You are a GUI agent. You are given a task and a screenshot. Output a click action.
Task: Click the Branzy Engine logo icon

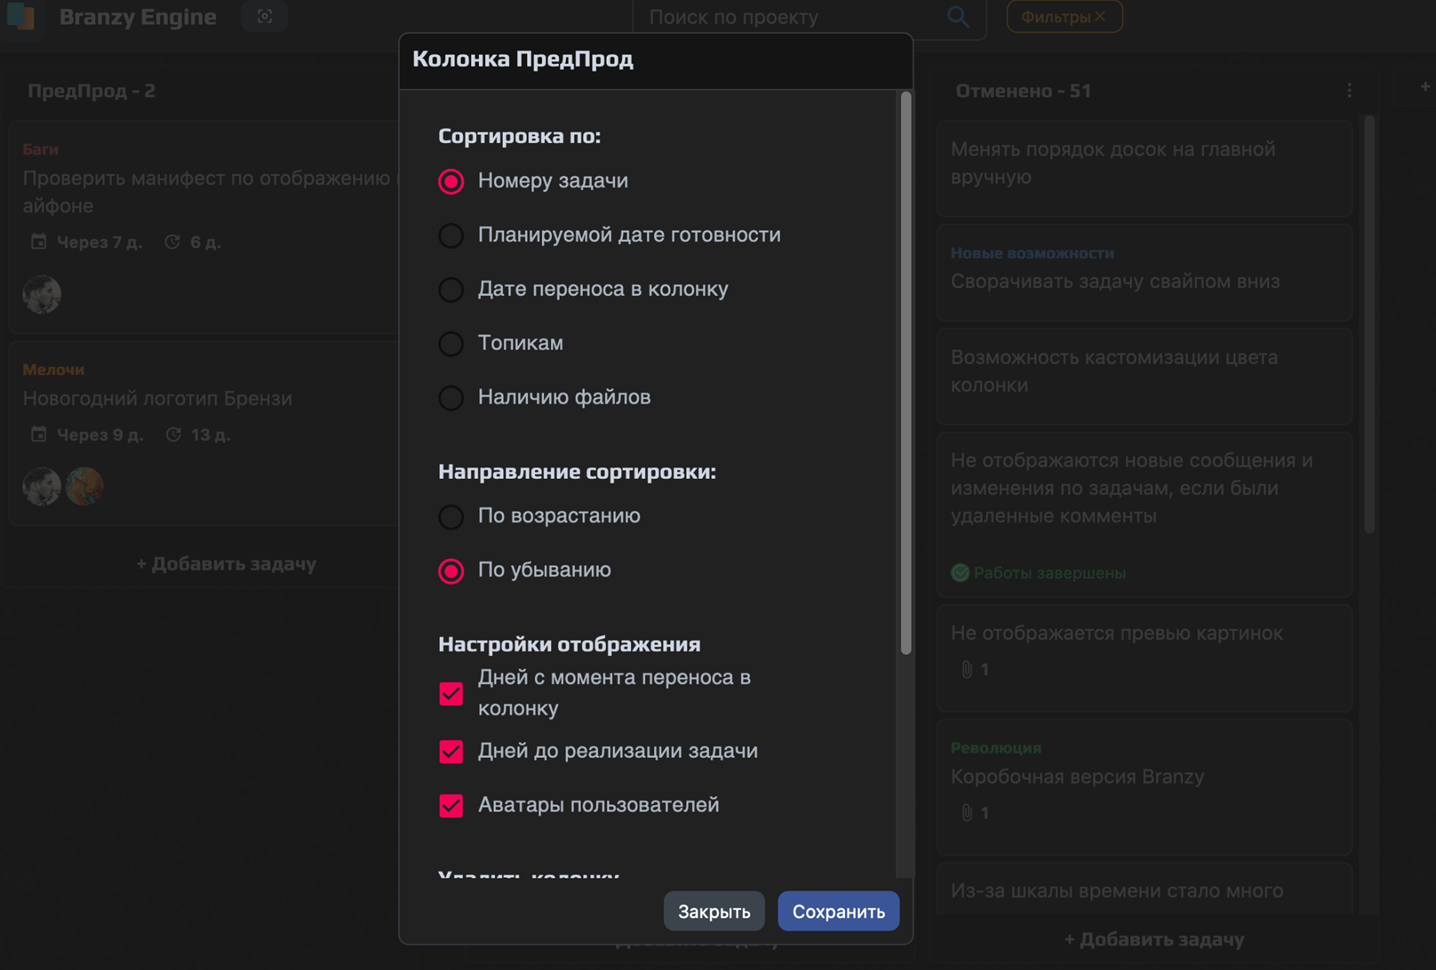[21, 17]
